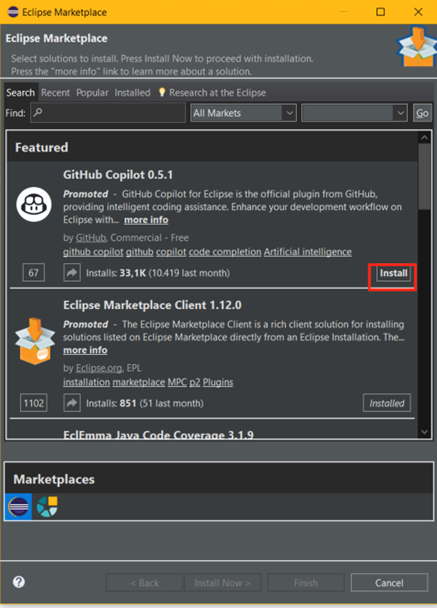Click the scrollbar up arrow
Viewport: 437px width, 608px height.
424,138
